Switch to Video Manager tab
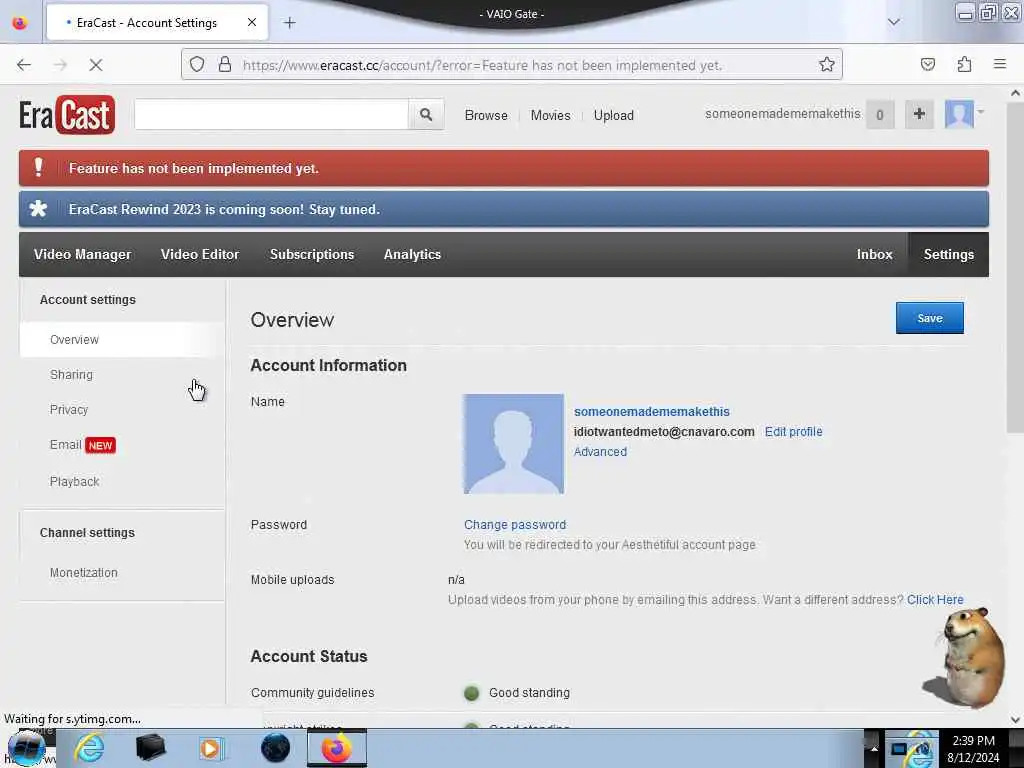 coord(82,255)
